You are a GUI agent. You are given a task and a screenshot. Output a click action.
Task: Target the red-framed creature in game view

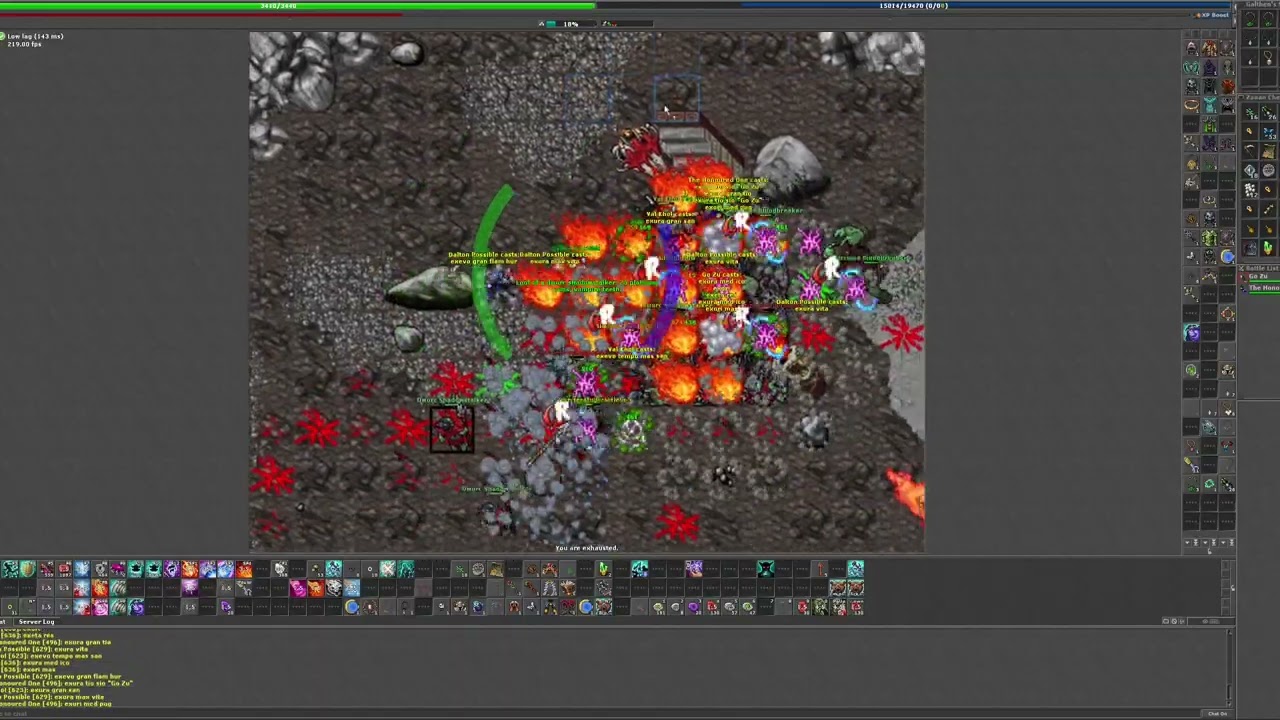(451, 430)
